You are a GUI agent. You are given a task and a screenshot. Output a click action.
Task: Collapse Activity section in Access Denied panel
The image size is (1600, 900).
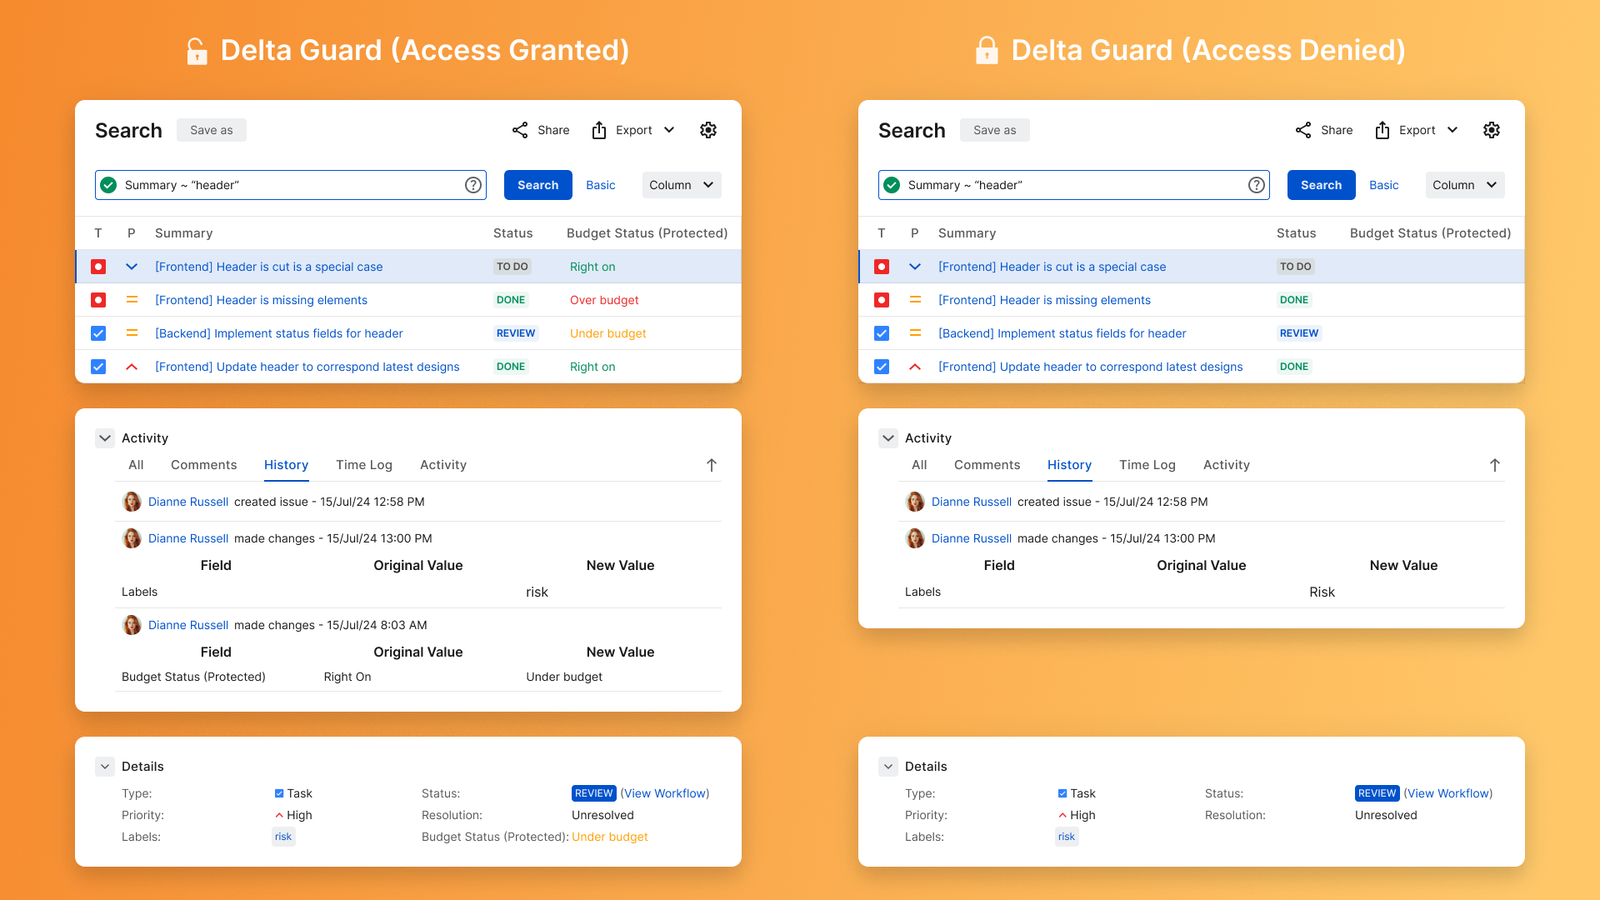click(888, 438)
